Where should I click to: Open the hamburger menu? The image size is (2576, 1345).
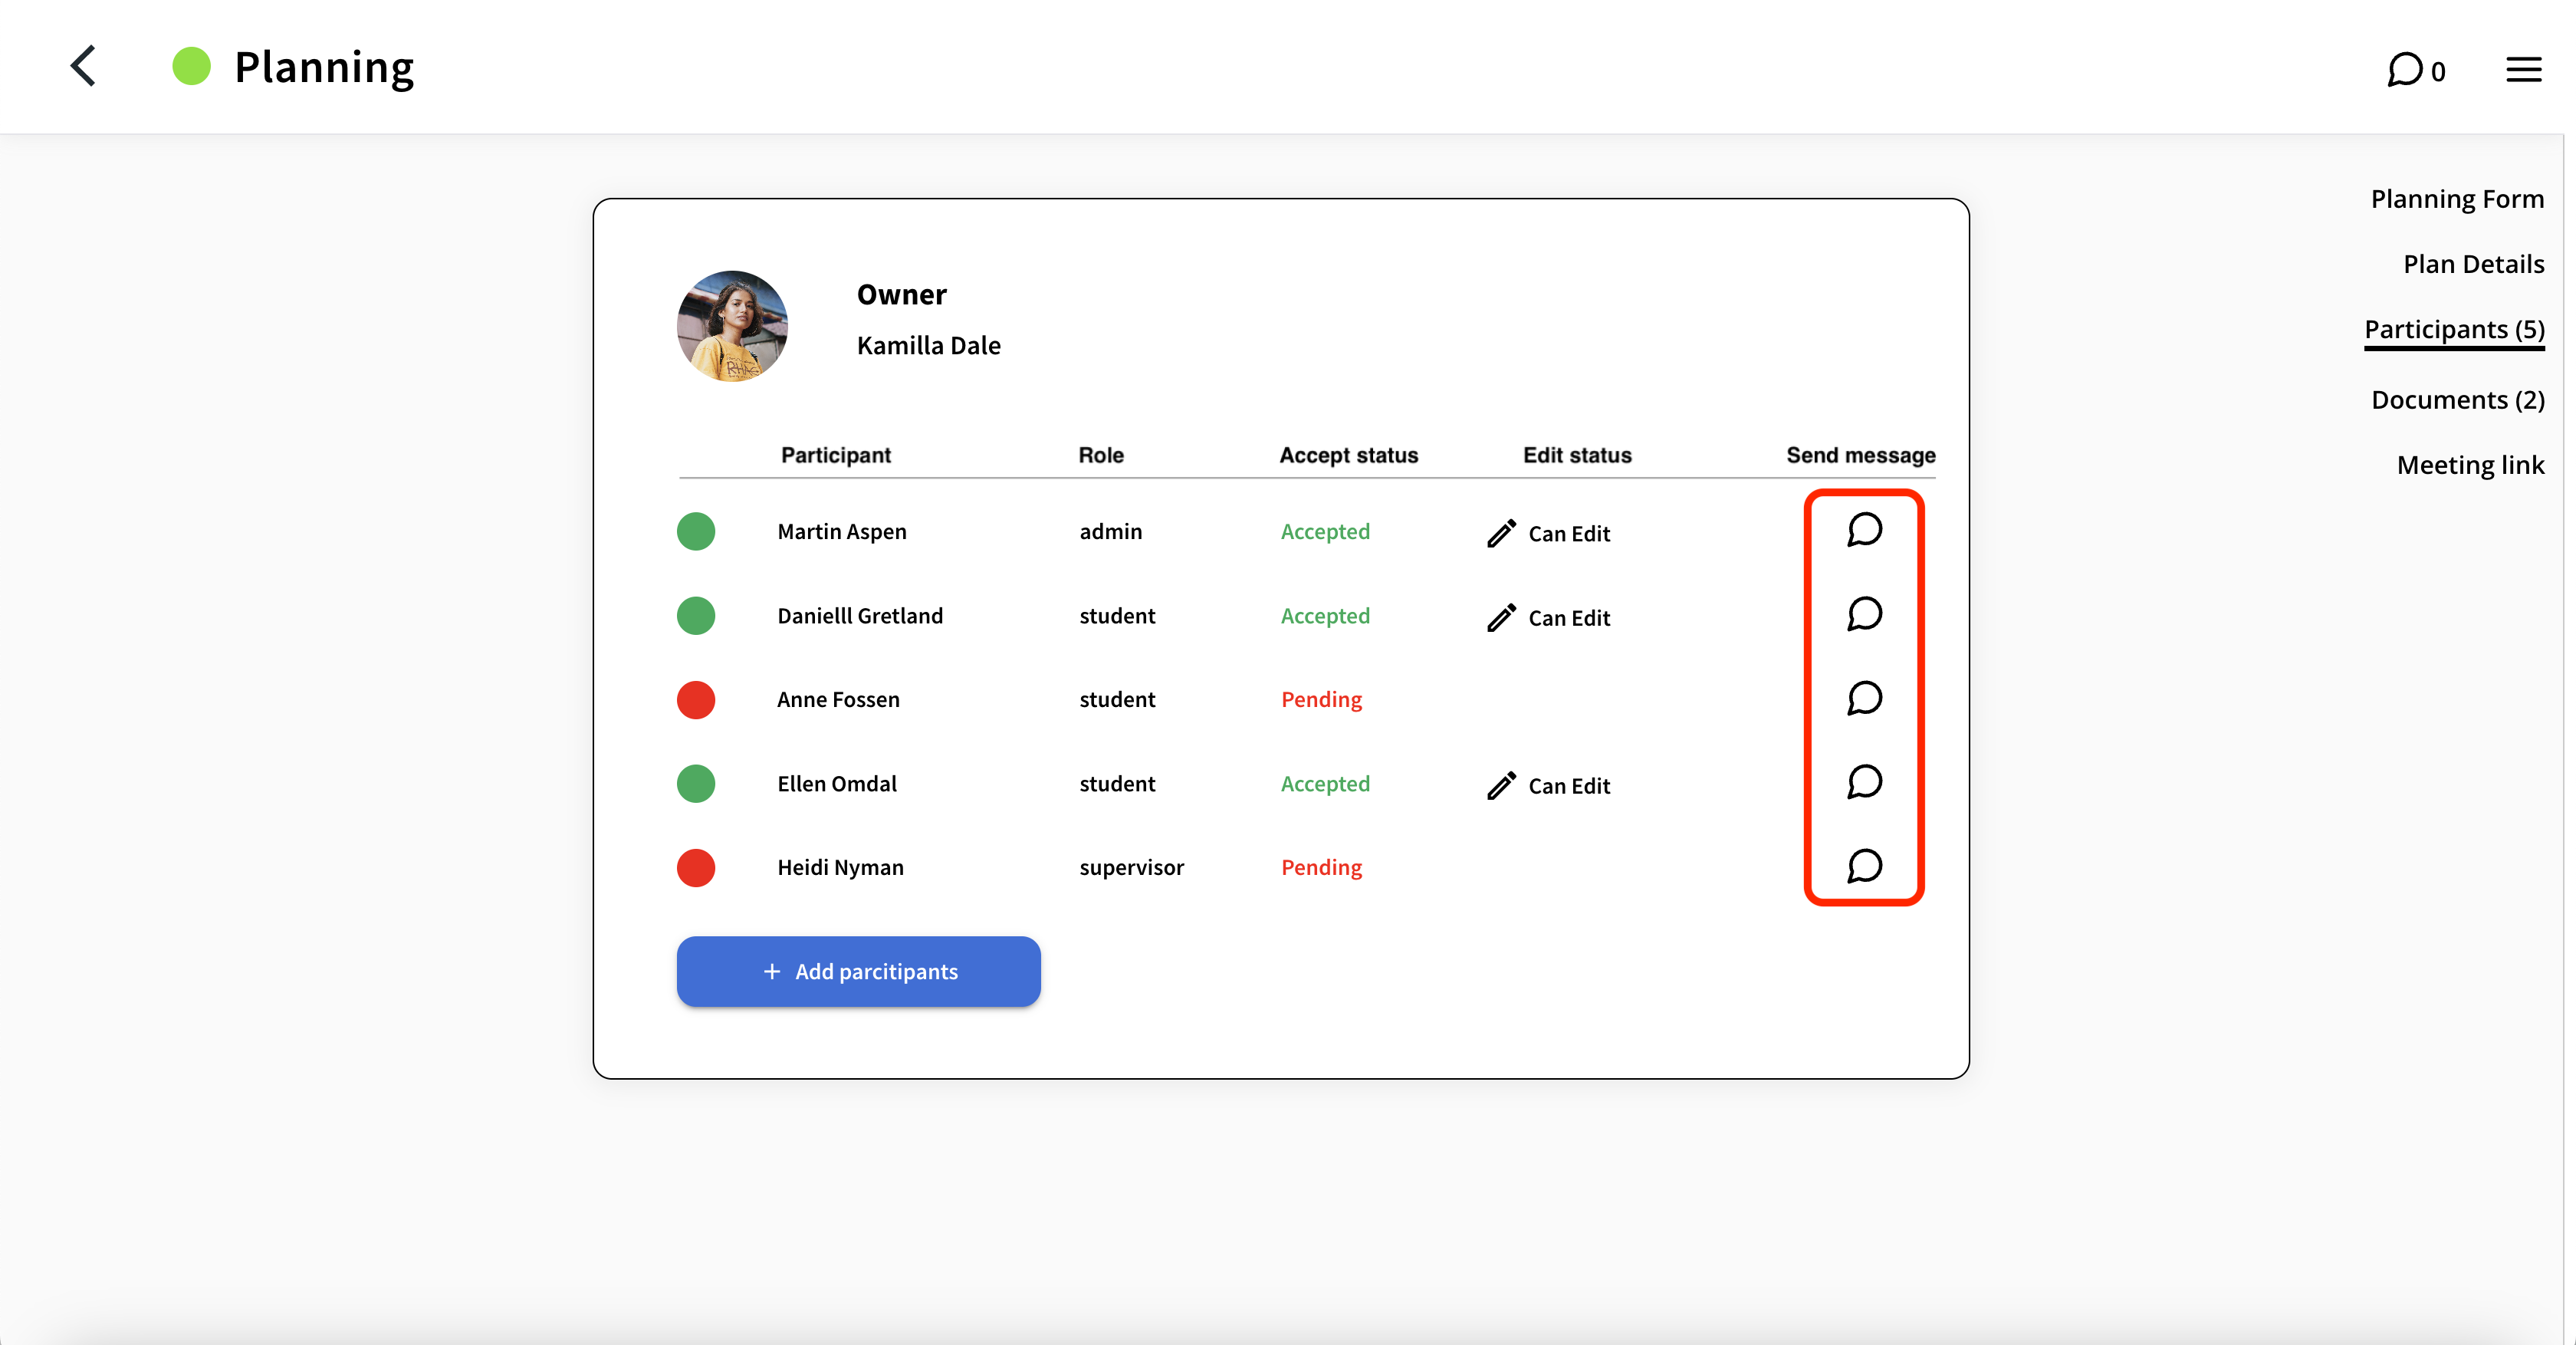point(2523,69)
